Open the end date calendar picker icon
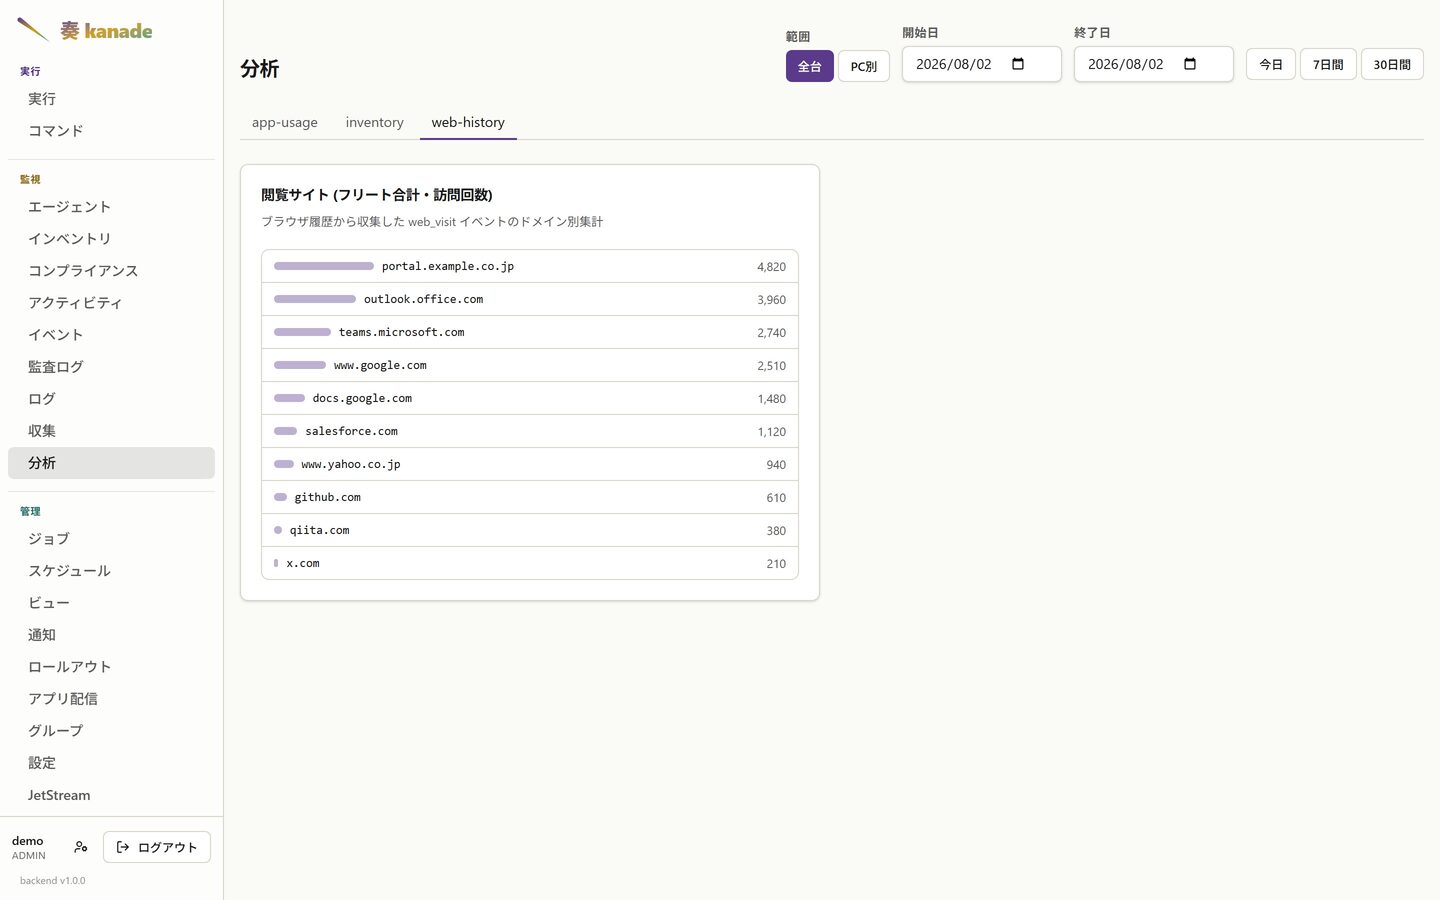Screen dimensions: 1440x900 (1190, 64)
